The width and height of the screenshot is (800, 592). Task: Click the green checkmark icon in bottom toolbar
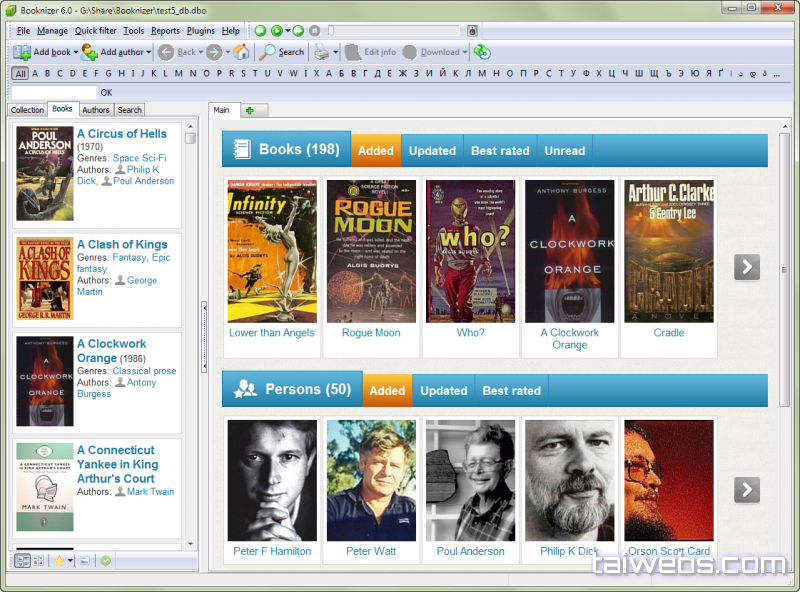click(105, 561)
